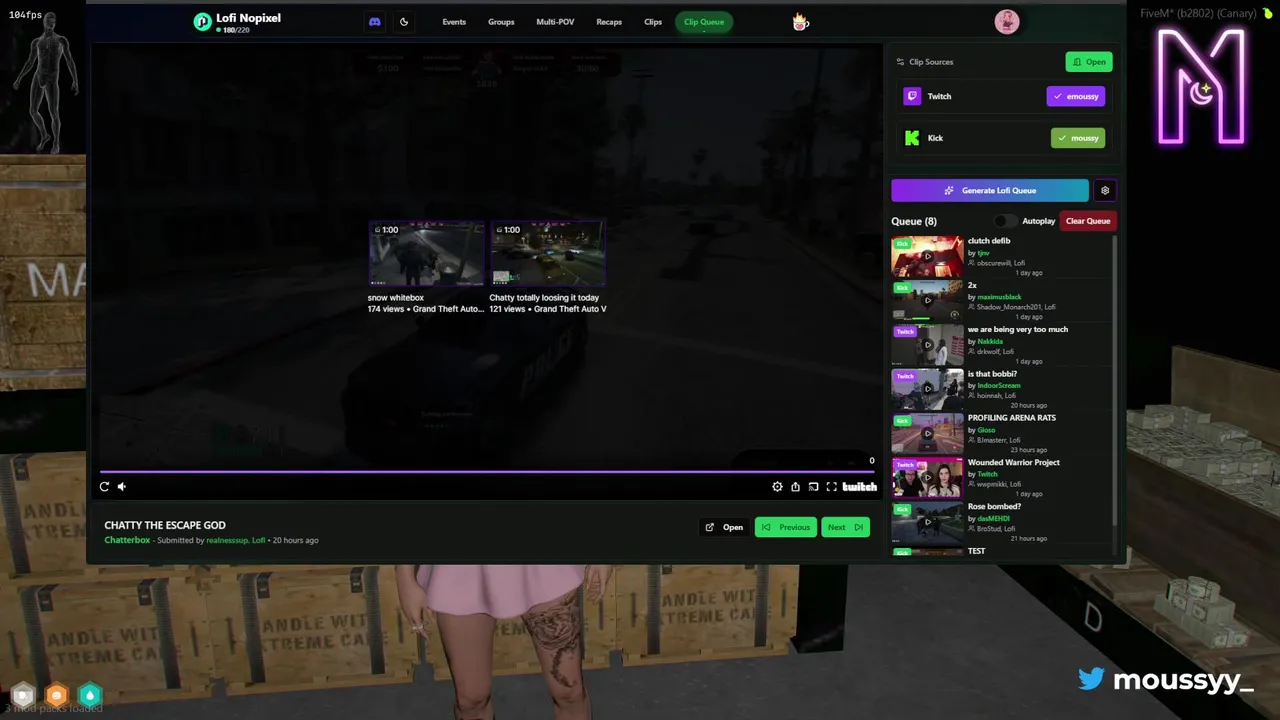The height and width of the screenshot is (720, 1280).
Task: Seek on the purple video progress bar
Action: pyautogui.click(x=488, y=471)
